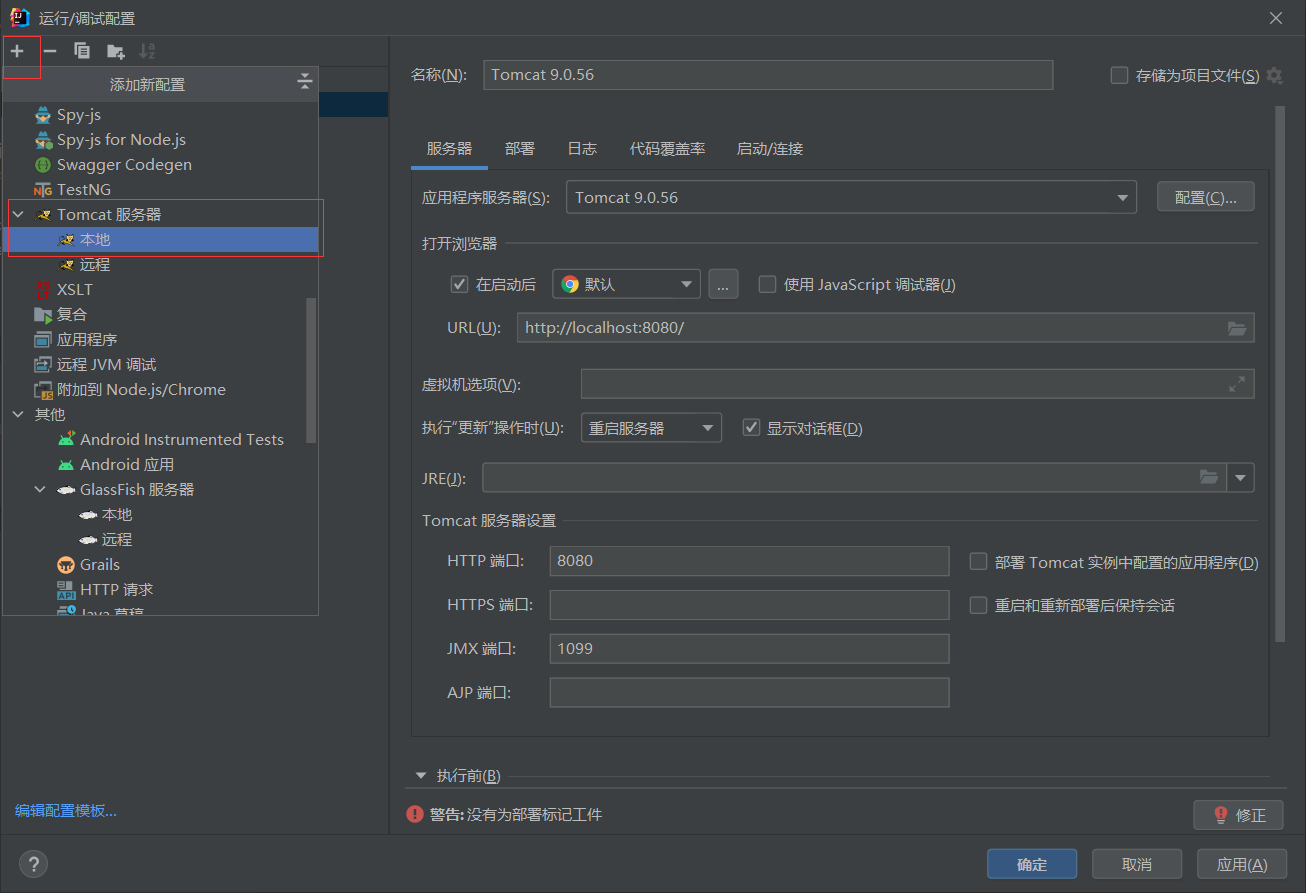This screenshot has height=893, width=1306.
Task: Click configuration type list scrollbar
Action: click(311, 370)
